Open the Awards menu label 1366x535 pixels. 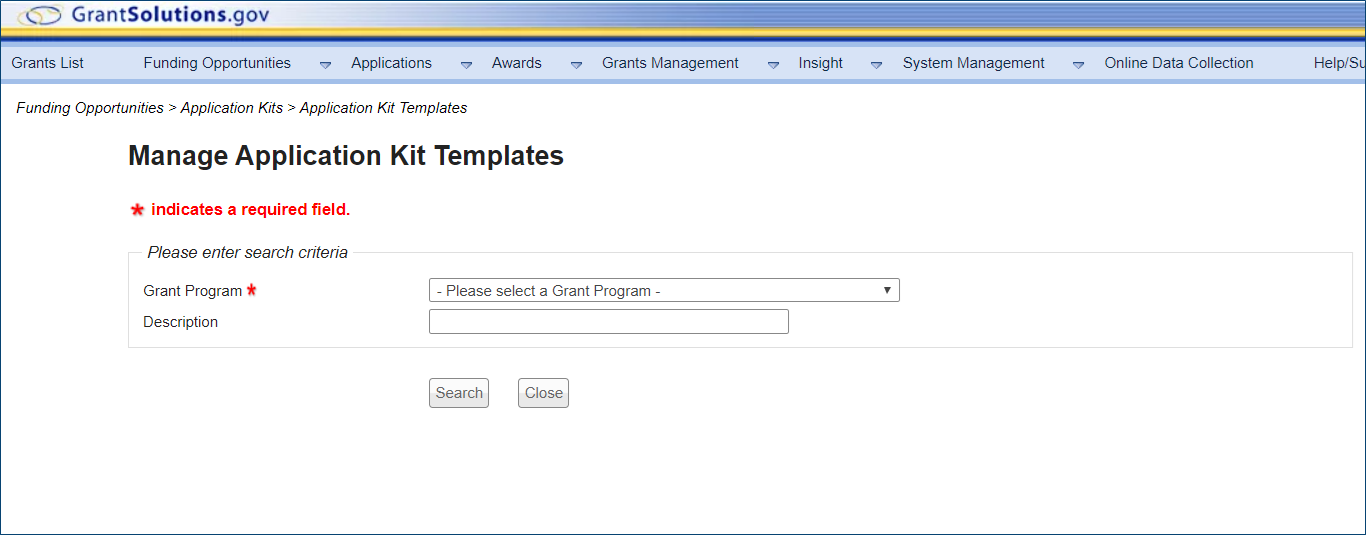(x=516, y=63)
